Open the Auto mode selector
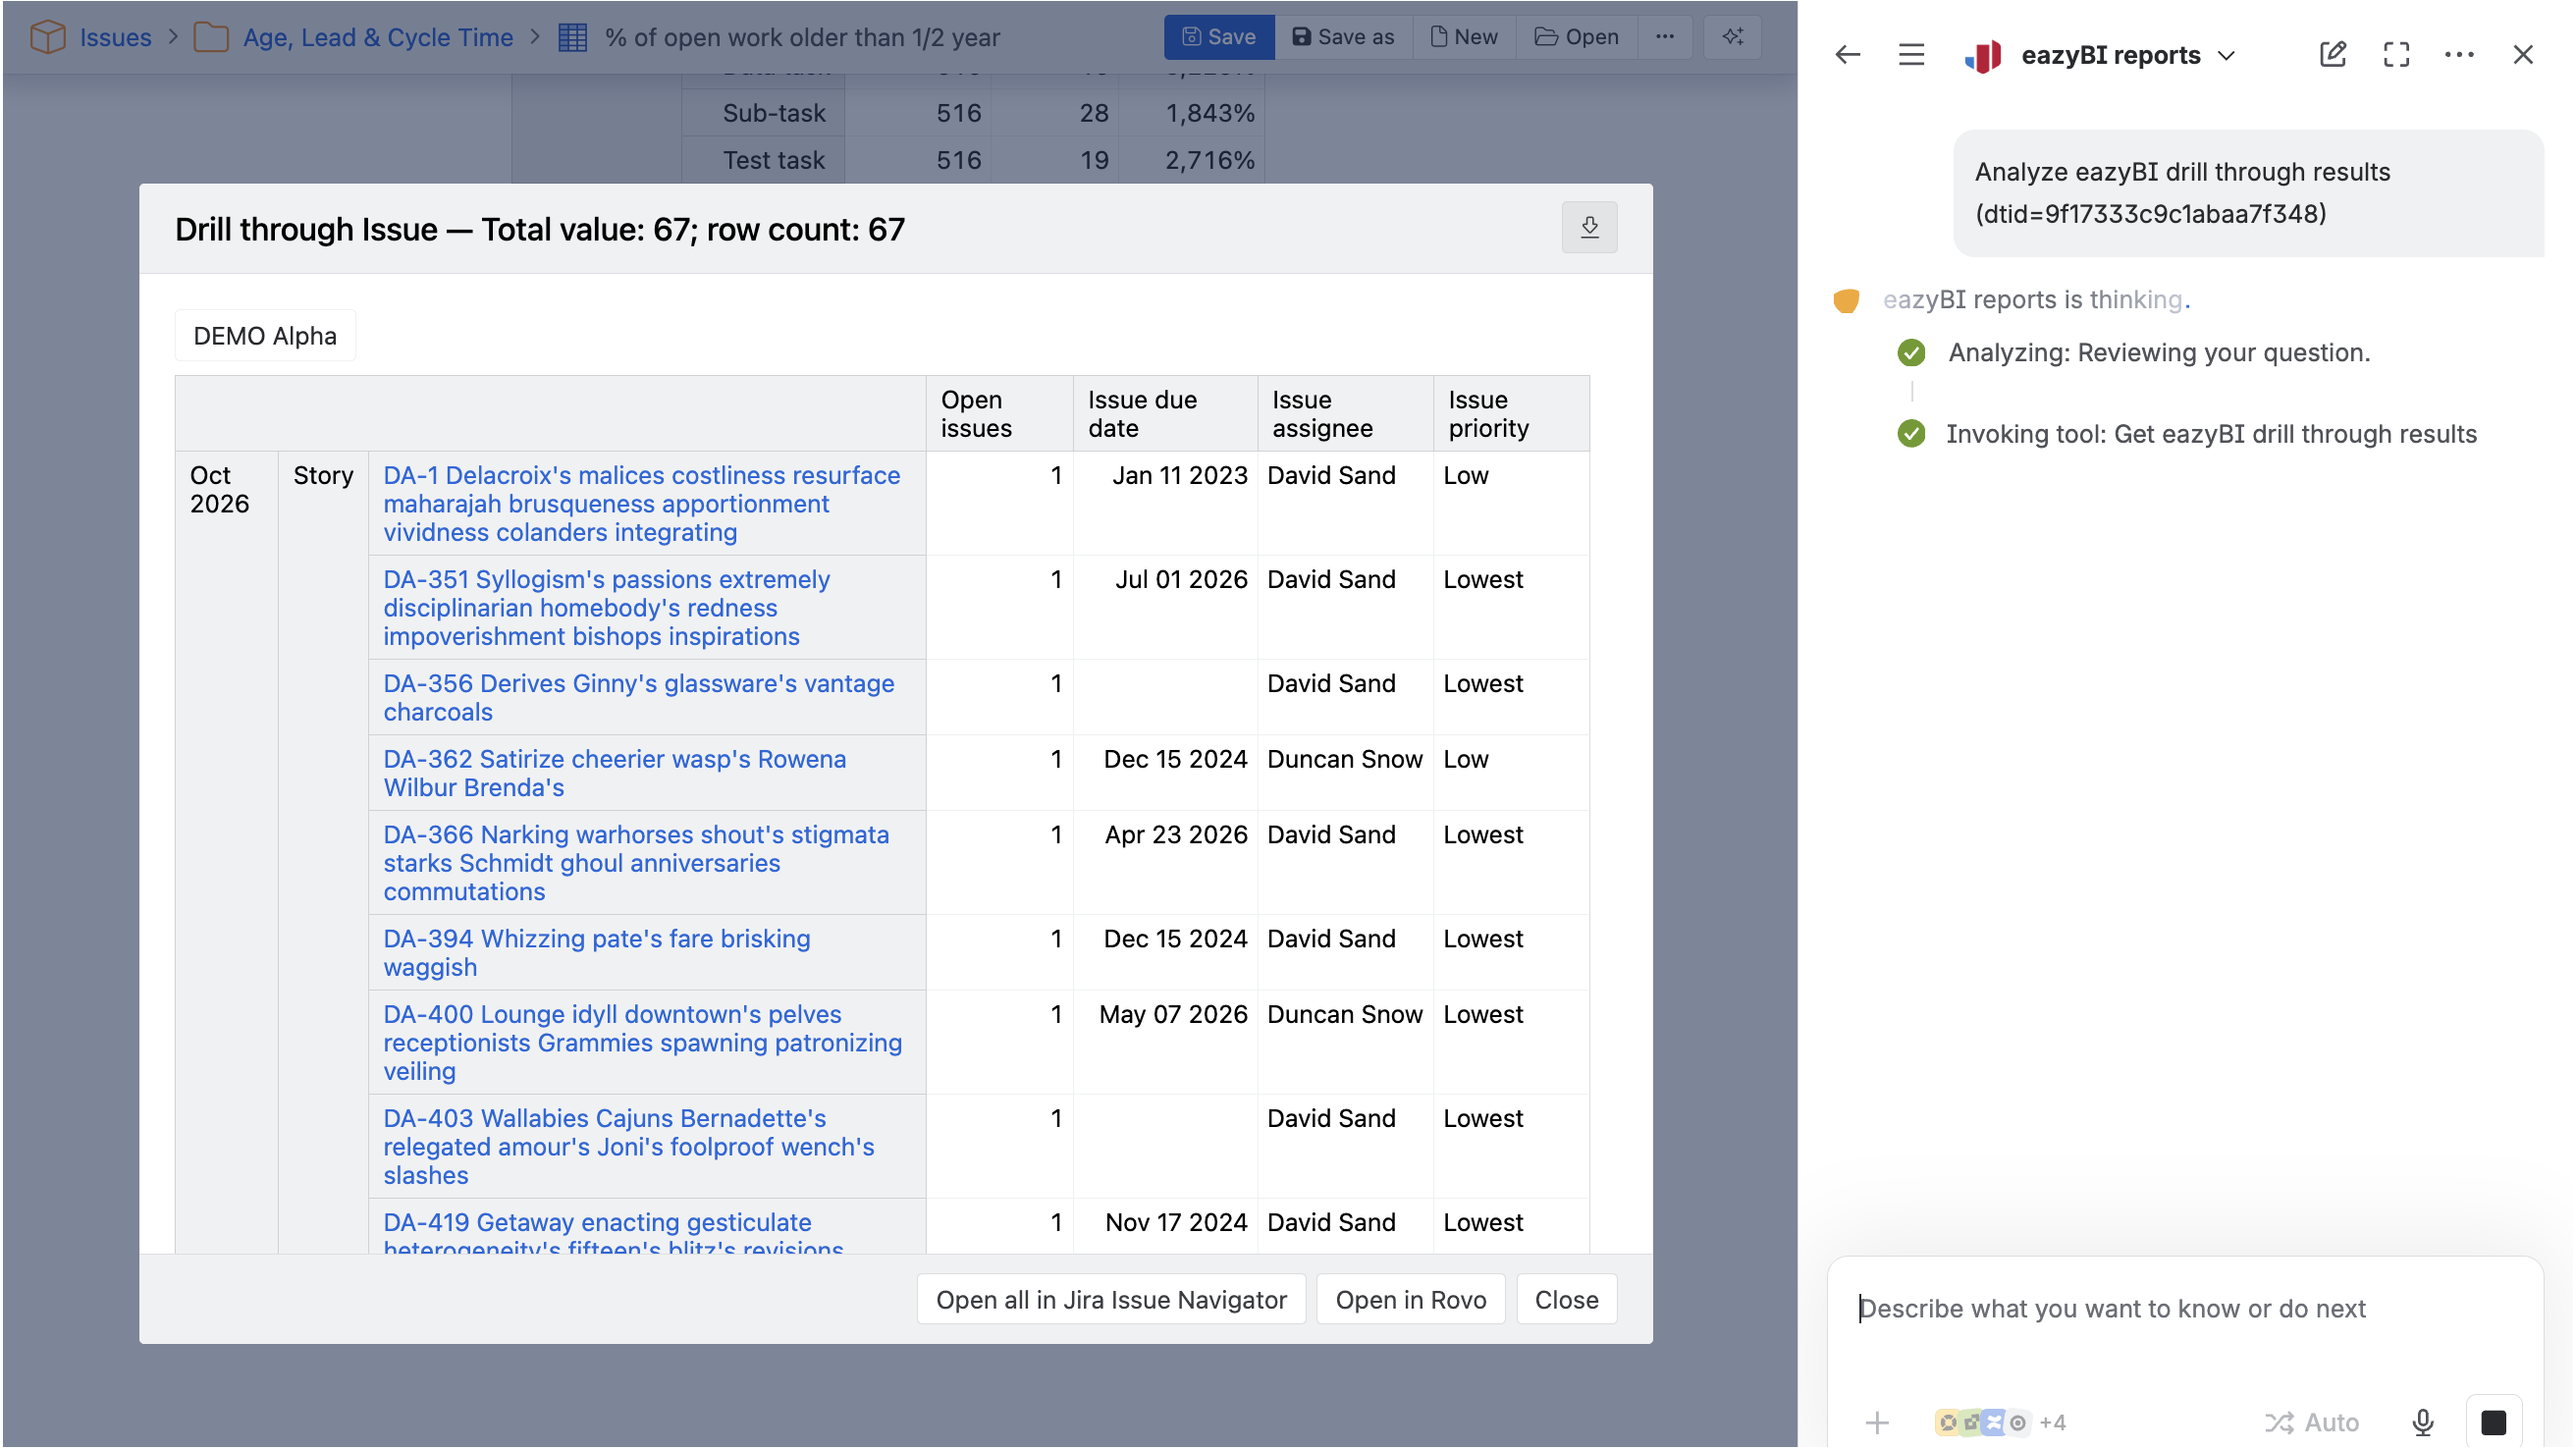The width and height of the screenshot is (2576, 1449). (x=2310, y=1422)
